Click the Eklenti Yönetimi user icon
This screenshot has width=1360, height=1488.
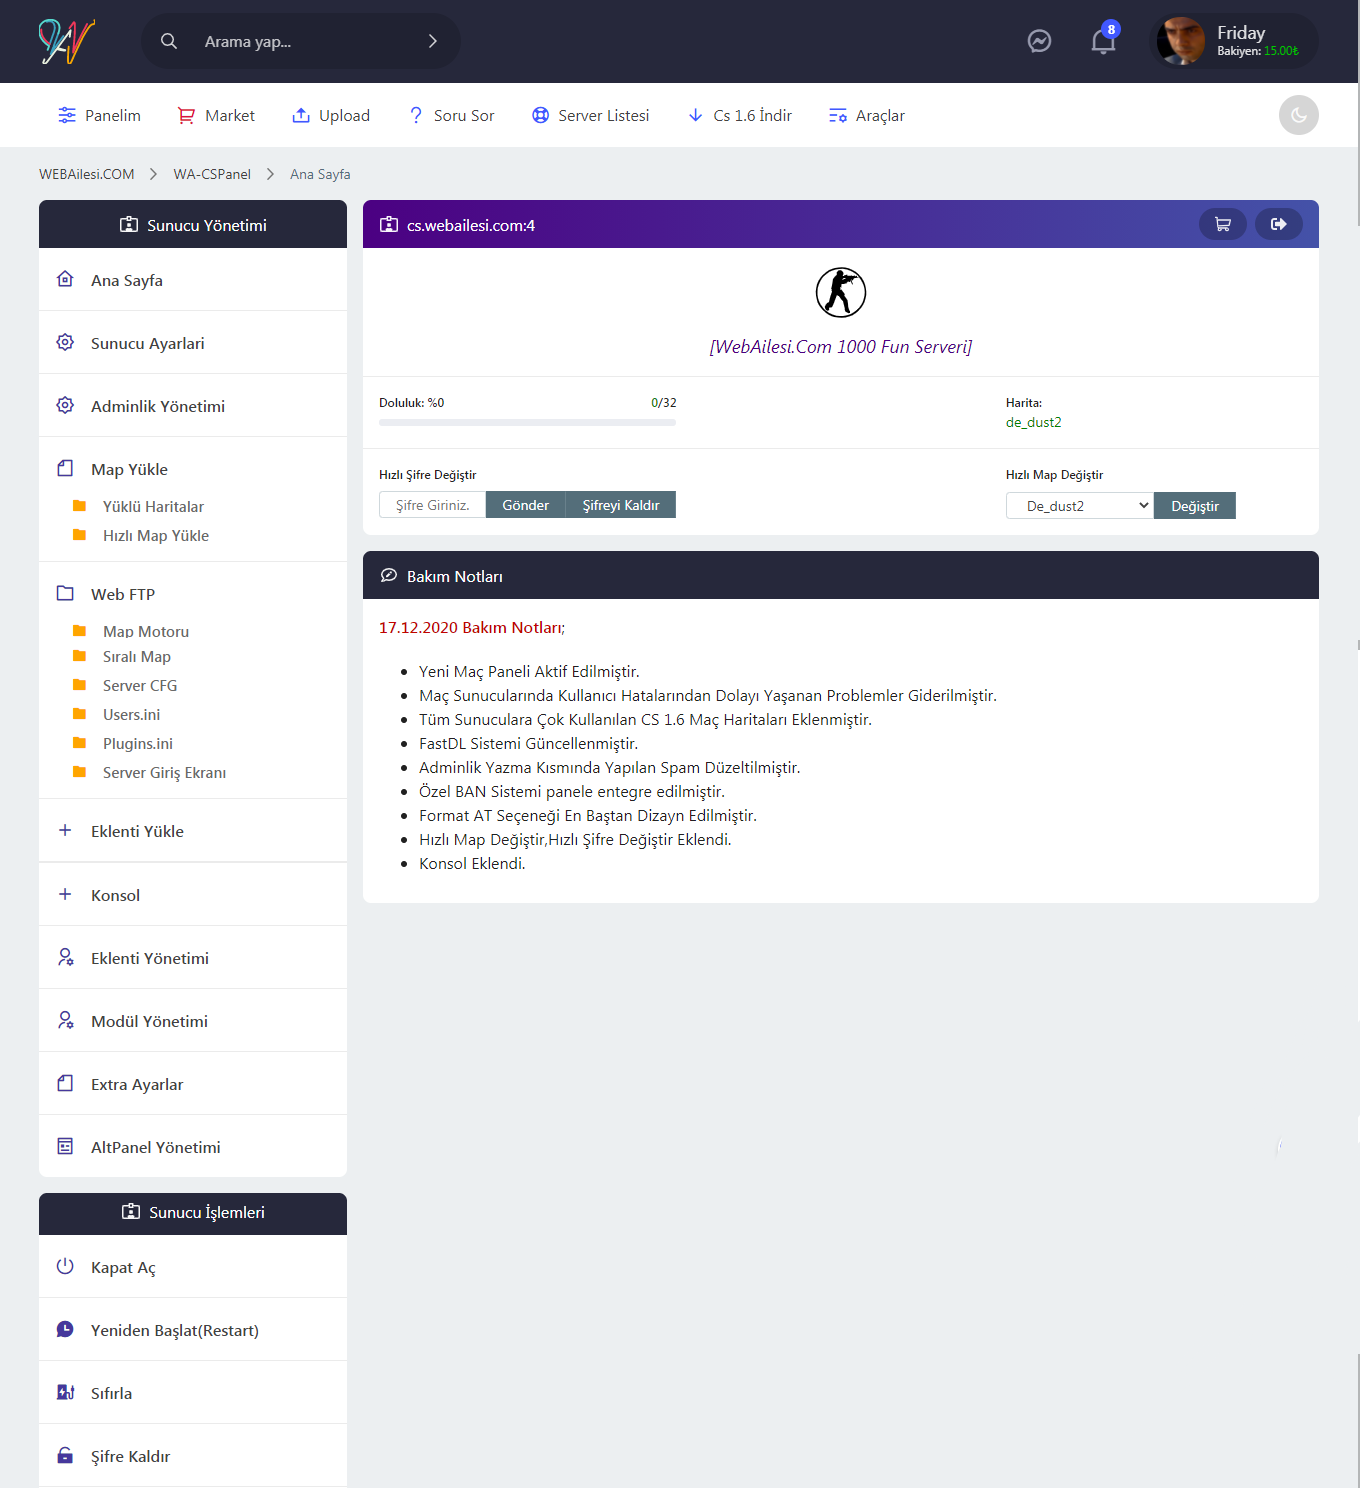65,957
